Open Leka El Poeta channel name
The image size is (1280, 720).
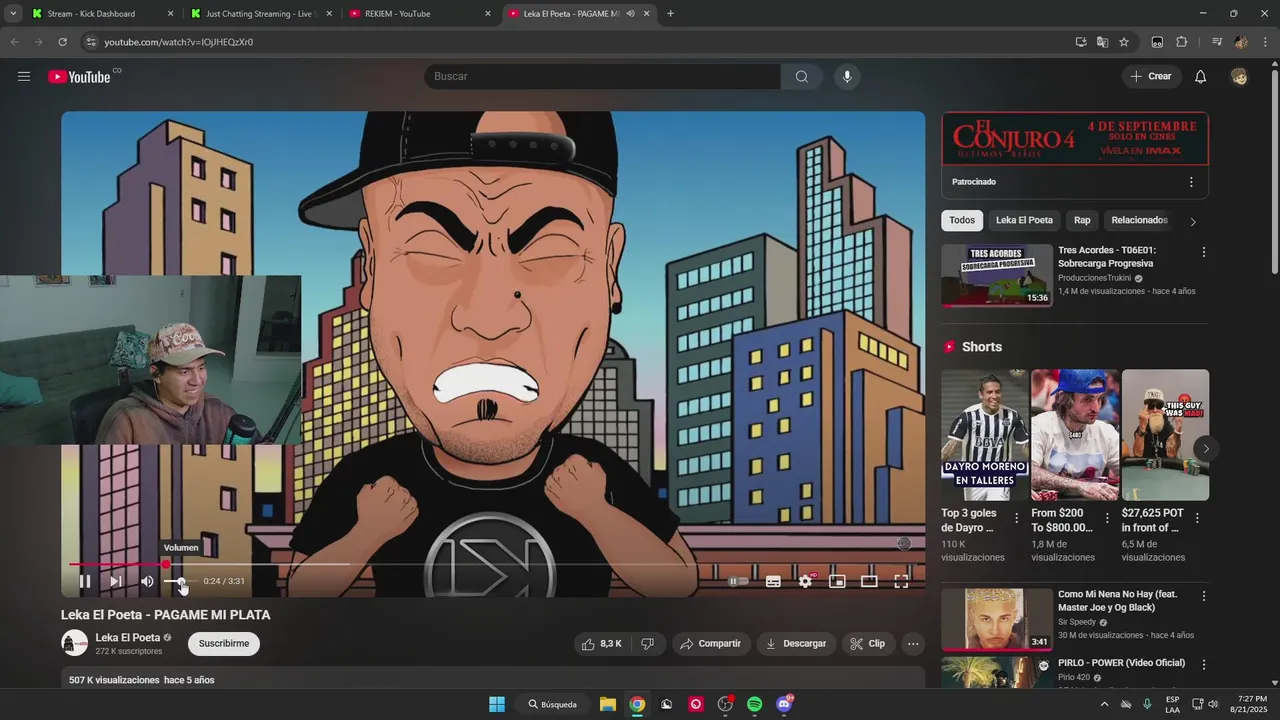tap(128, 638)
